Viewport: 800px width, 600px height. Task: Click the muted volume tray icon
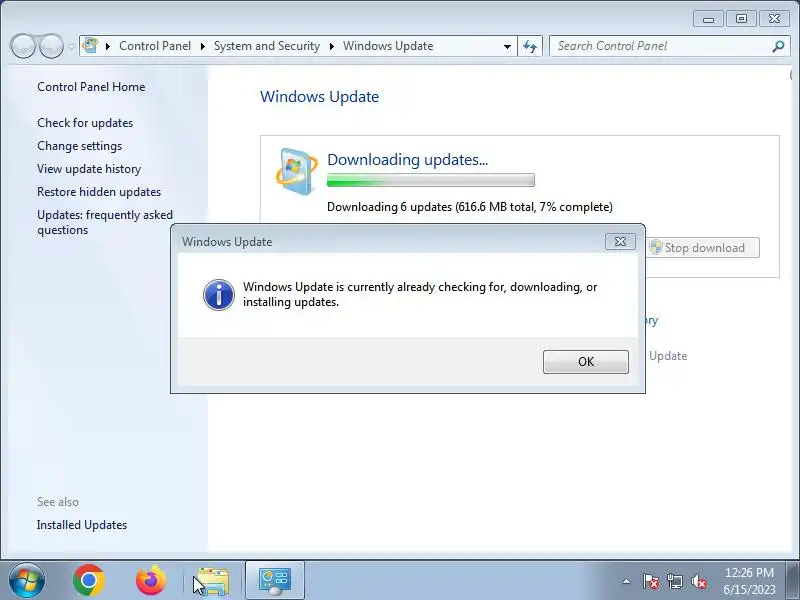[x=699, y=581]
